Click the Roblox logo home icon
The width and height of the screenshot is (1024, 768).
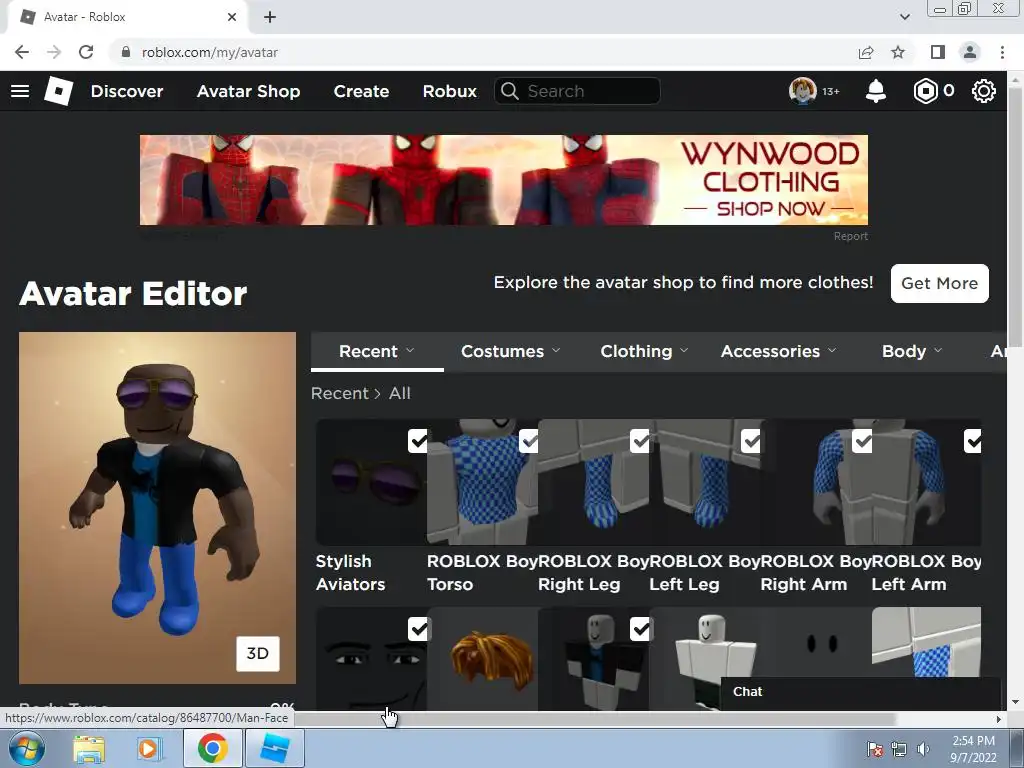point(58,91)
